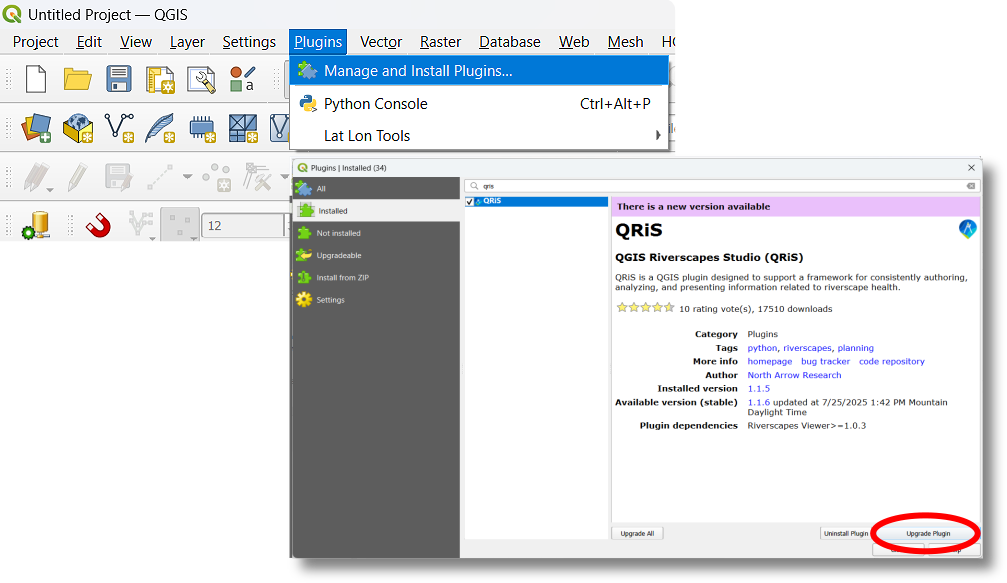Click the digitize with segment icon

pyautogui.click(x=160, y=177)
